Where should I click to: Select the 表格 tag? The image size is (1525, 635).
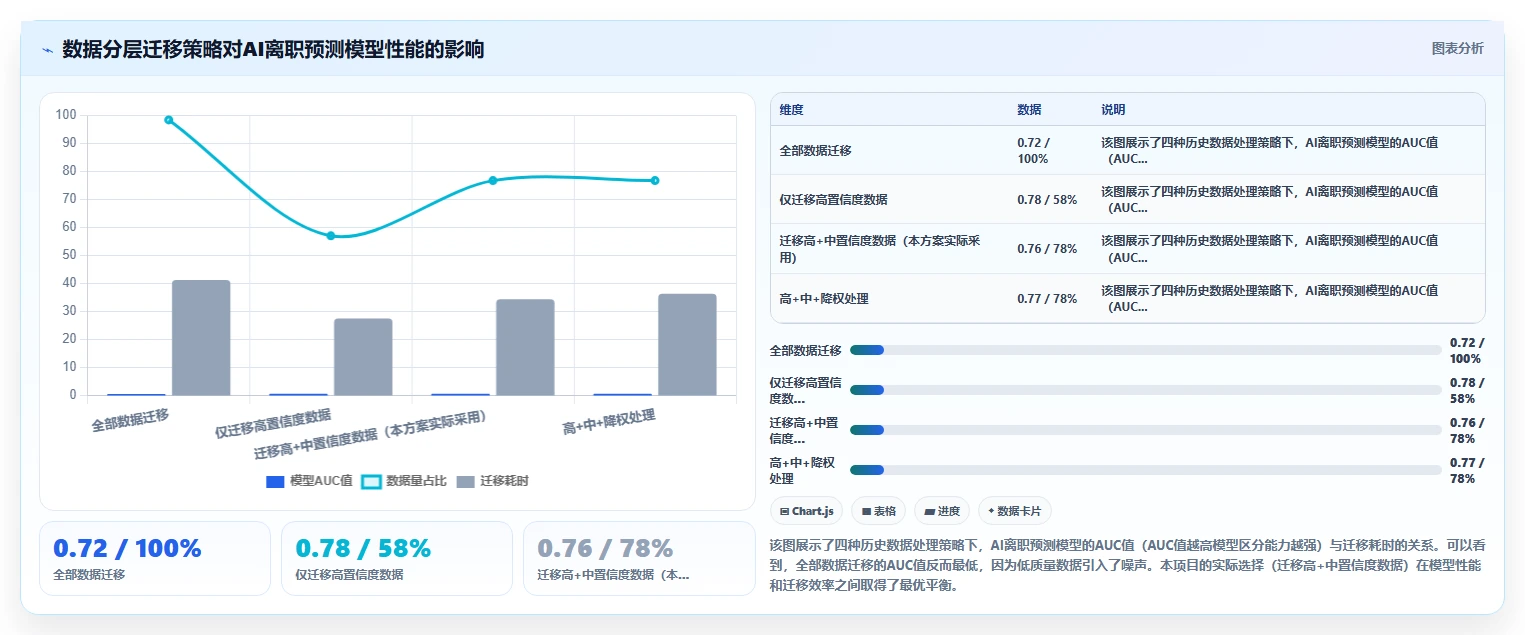point(878,511)
